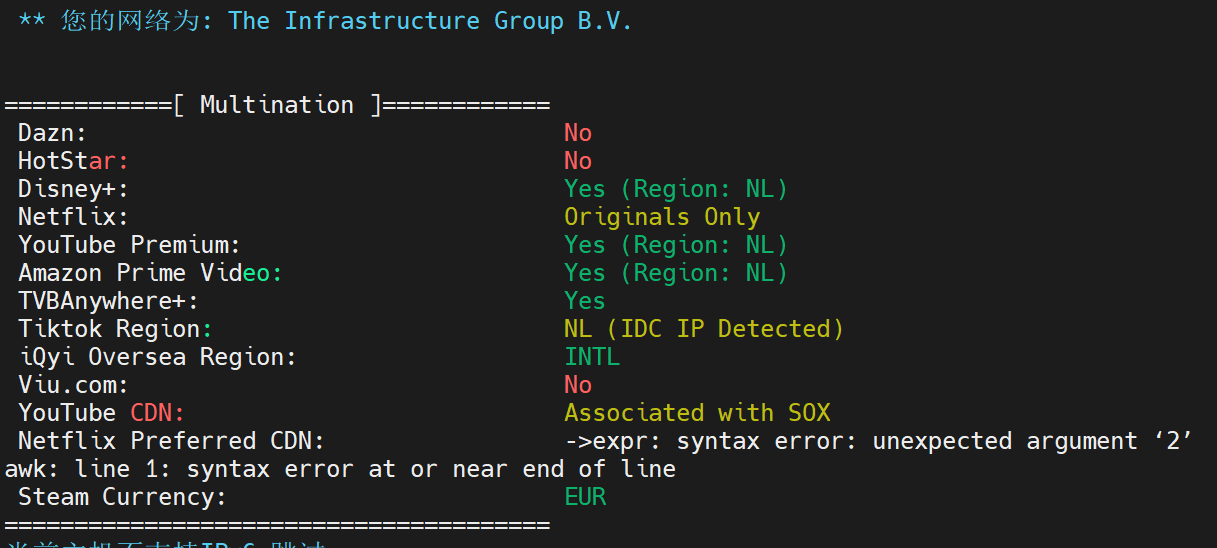Select the Steam Currency label
The height and width of the screenshot is (548, 1217).
click(123, 497)
